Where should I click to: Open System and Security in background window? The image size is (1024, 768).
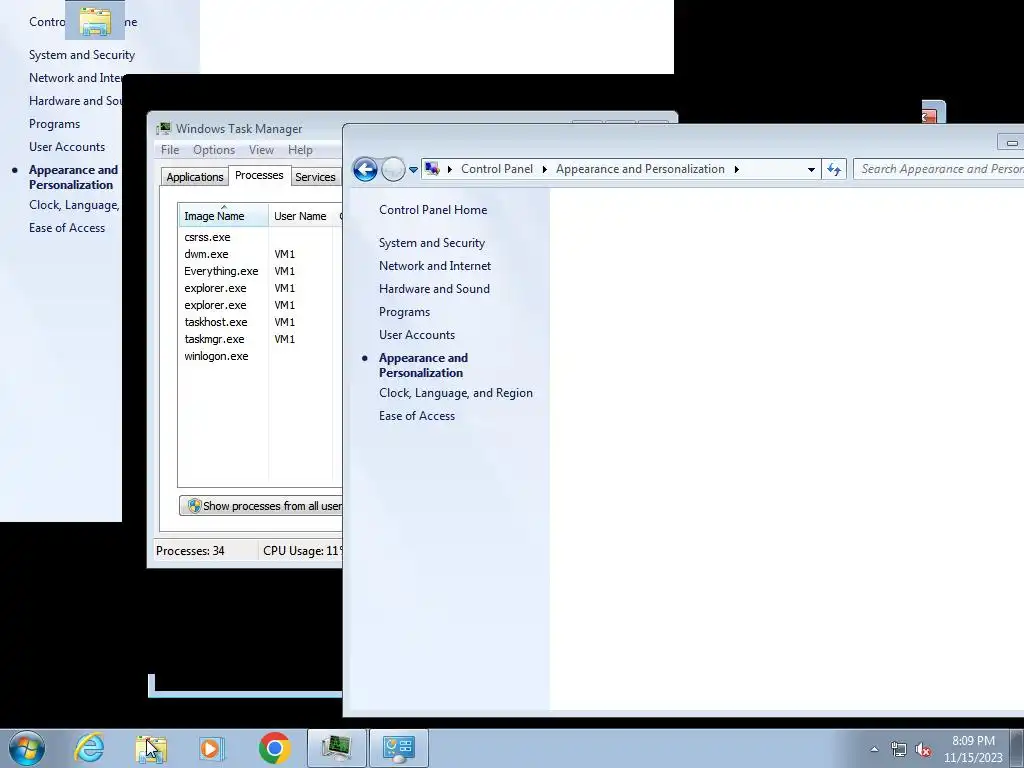[x=82, y=55]
